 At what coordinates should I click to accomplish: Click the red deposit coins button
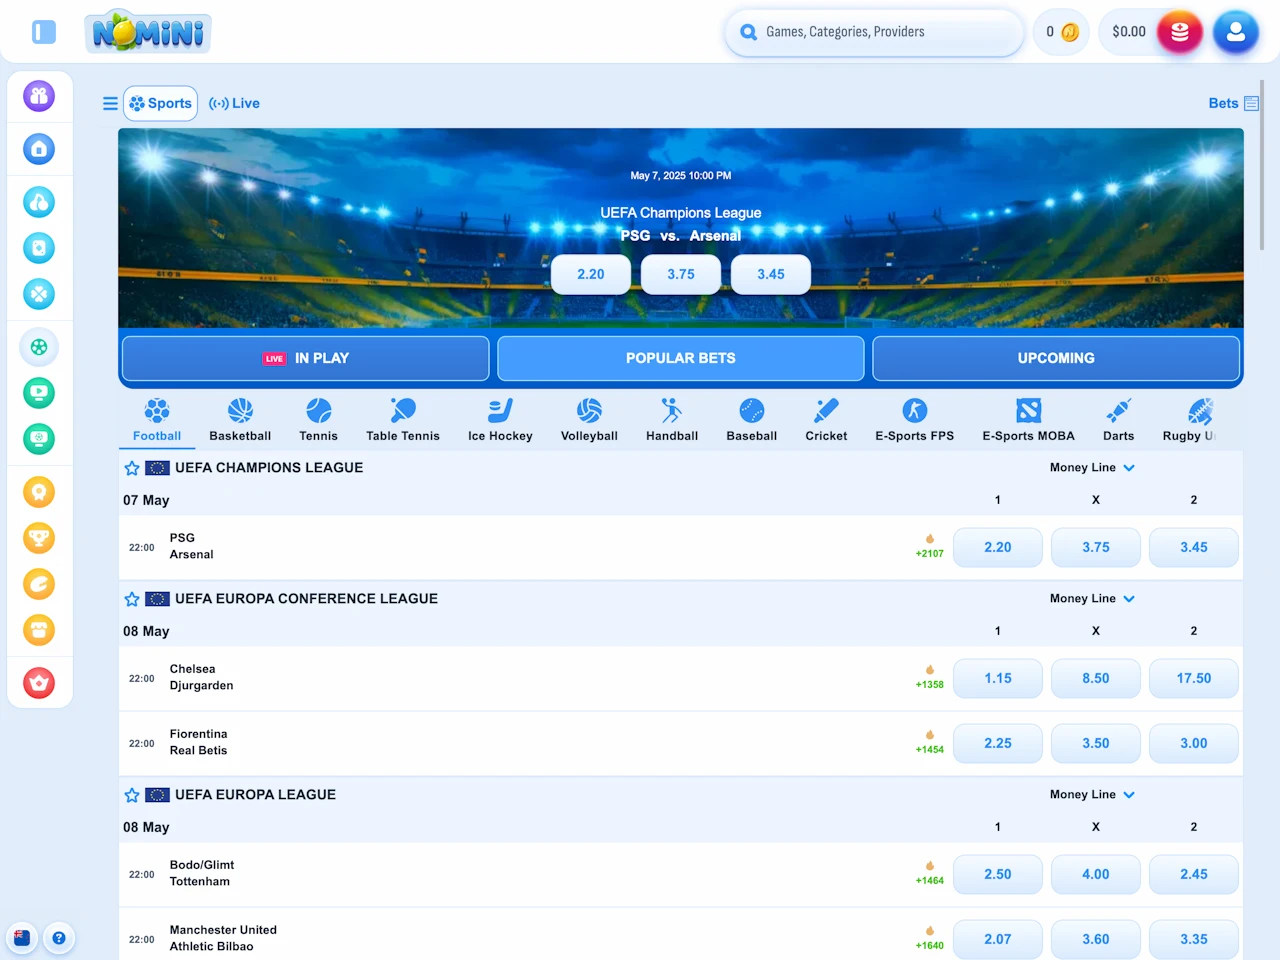1179,32
